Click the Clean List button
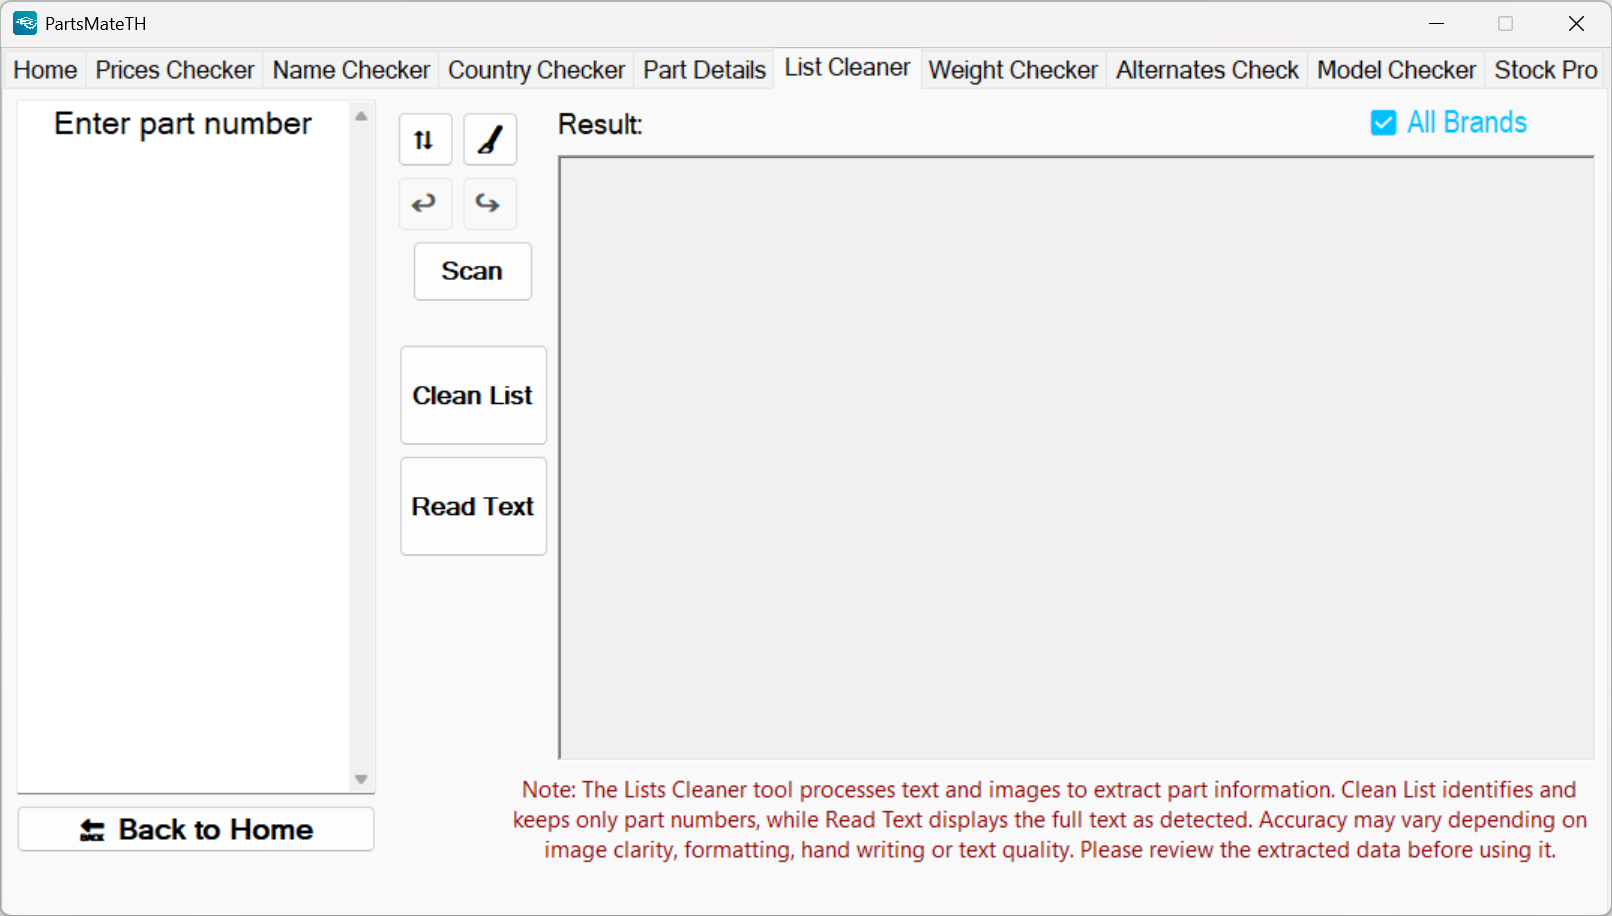 [x=473, y=395]
